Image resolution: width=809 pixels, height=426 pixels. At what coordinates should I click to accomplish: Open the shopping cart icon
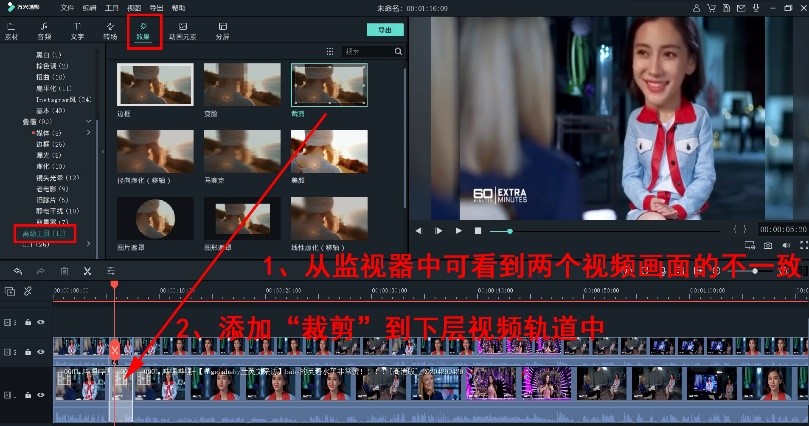711,8
